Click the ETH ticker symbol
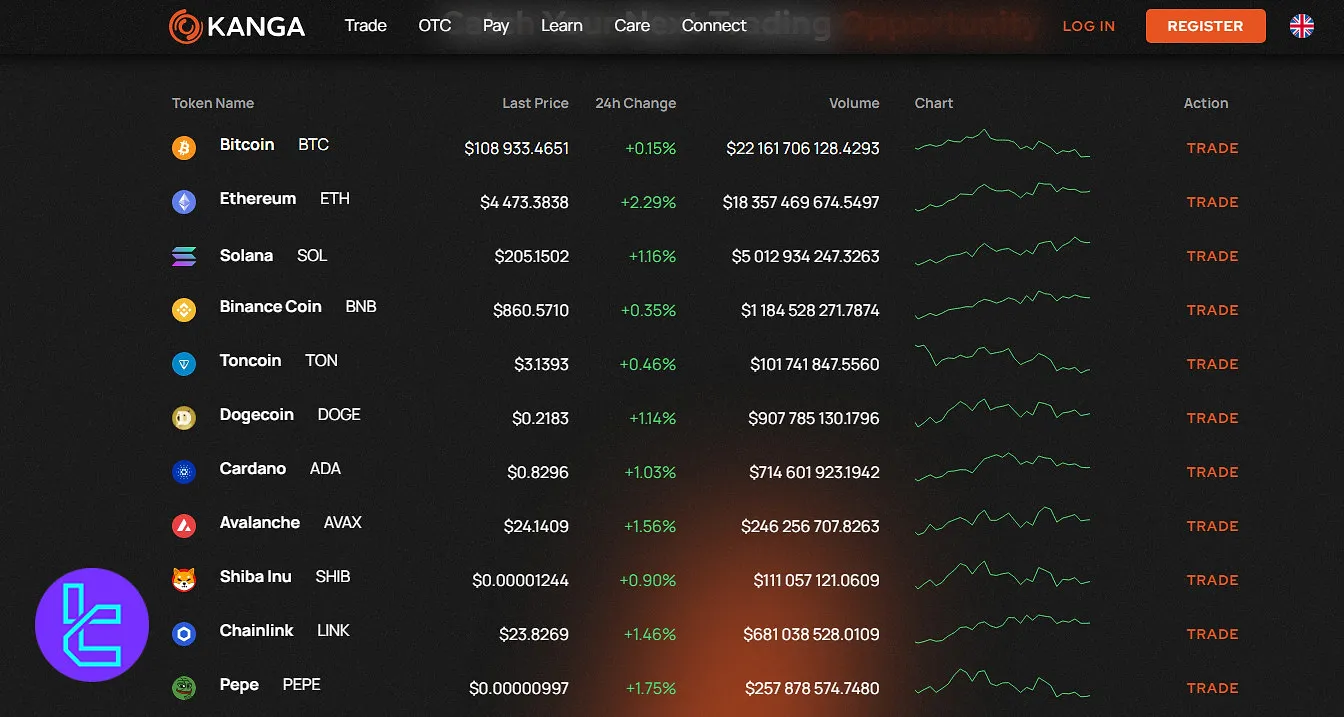This screenshot has width=1344, height=717. 335,199
